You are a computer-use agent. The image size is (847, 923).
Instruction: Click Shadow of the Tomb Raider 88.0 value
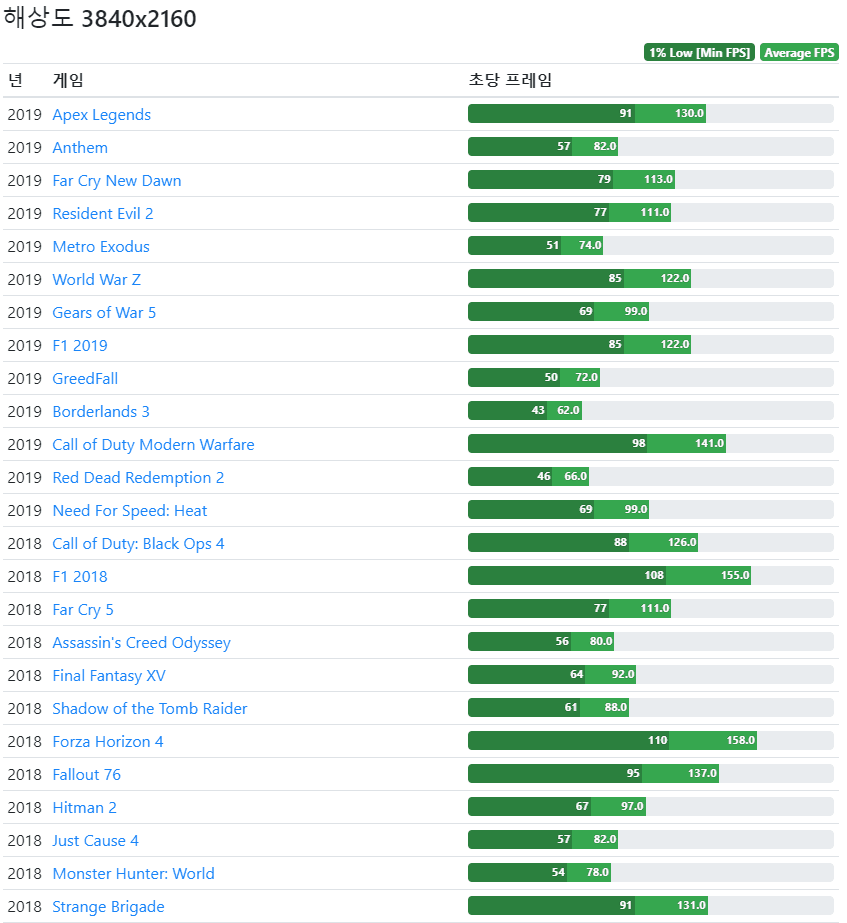pos(616,707)
